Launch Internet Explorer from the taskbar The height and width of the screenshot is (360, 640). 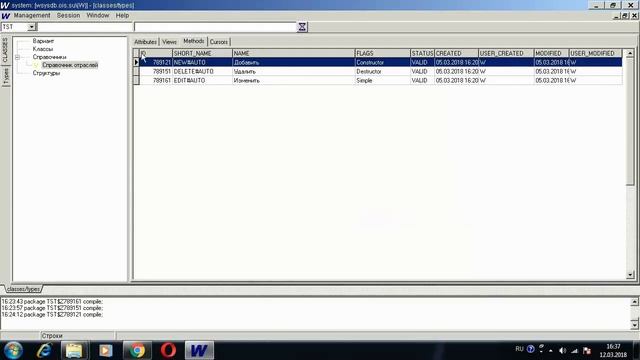point(44,350)
